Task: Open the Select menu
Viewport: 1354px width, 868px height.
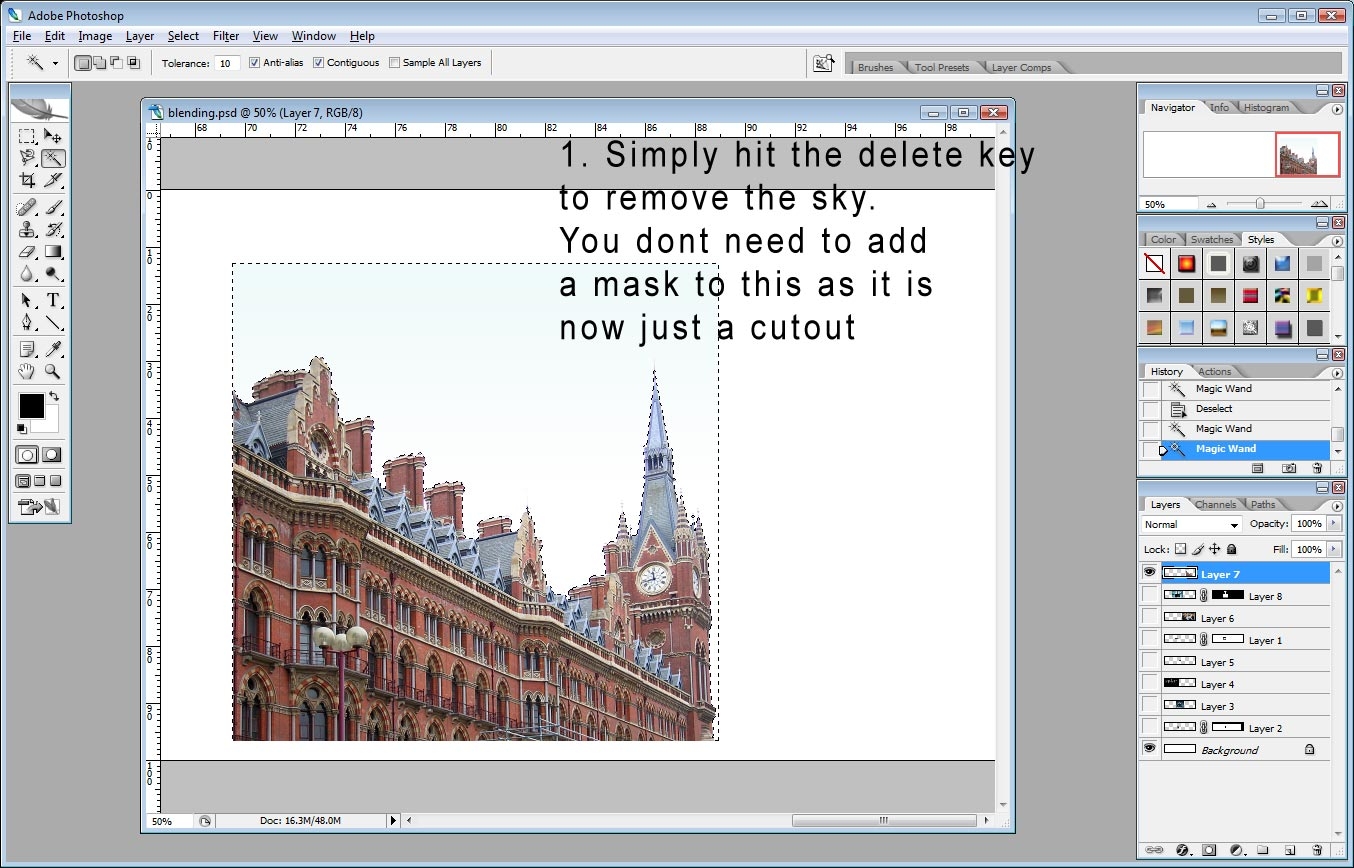Action: [183, 36]
